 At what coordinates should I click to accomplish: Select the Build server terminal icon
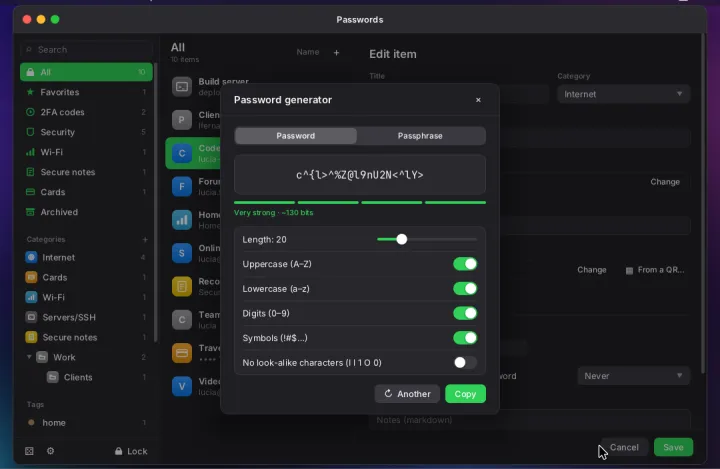pos(182,86)
